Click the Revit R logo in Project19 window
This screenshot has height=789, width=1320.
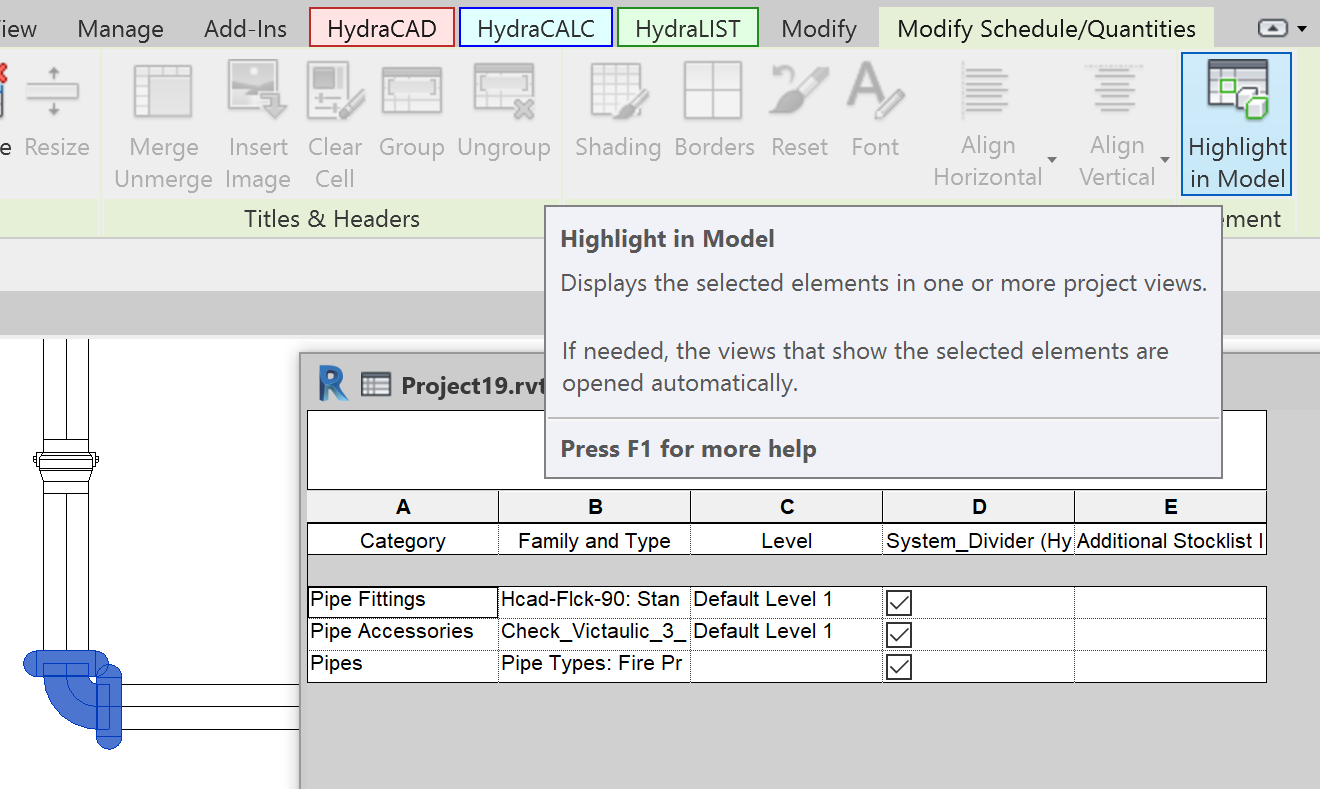[x=333, y=384]
